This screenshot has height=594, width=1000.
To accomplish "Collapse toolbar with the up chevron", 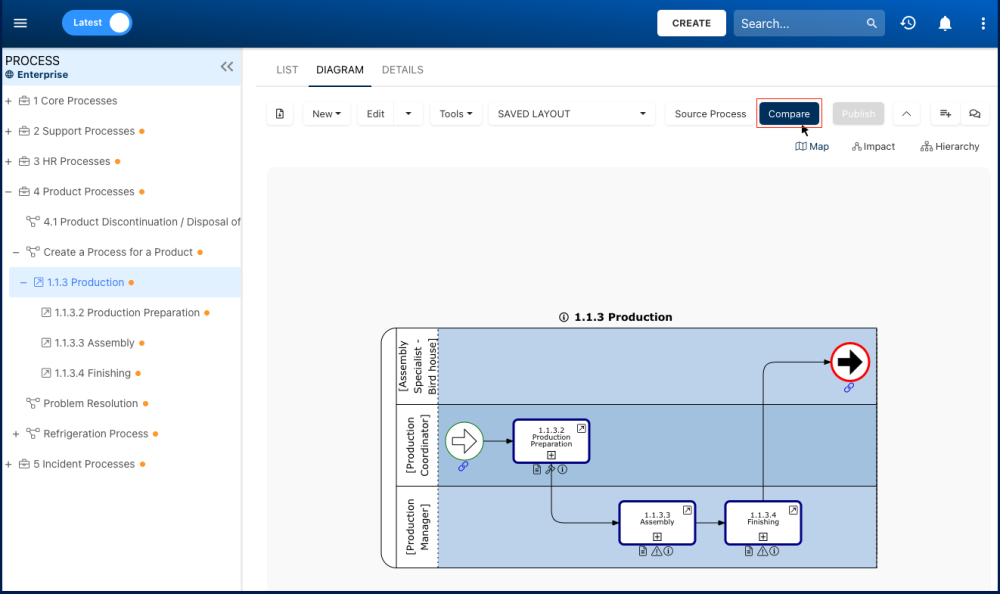I will point(906,114).
